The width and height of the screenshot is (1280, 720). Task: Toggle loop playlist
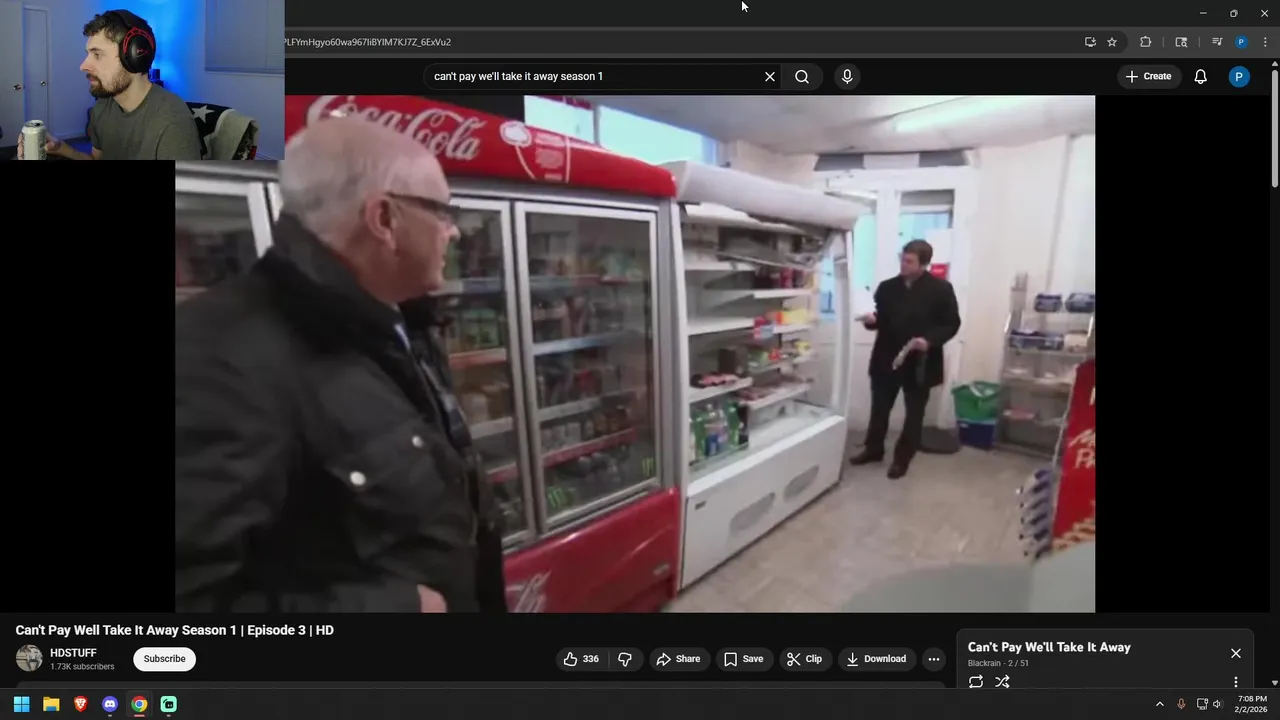click(x=976, y=682)
